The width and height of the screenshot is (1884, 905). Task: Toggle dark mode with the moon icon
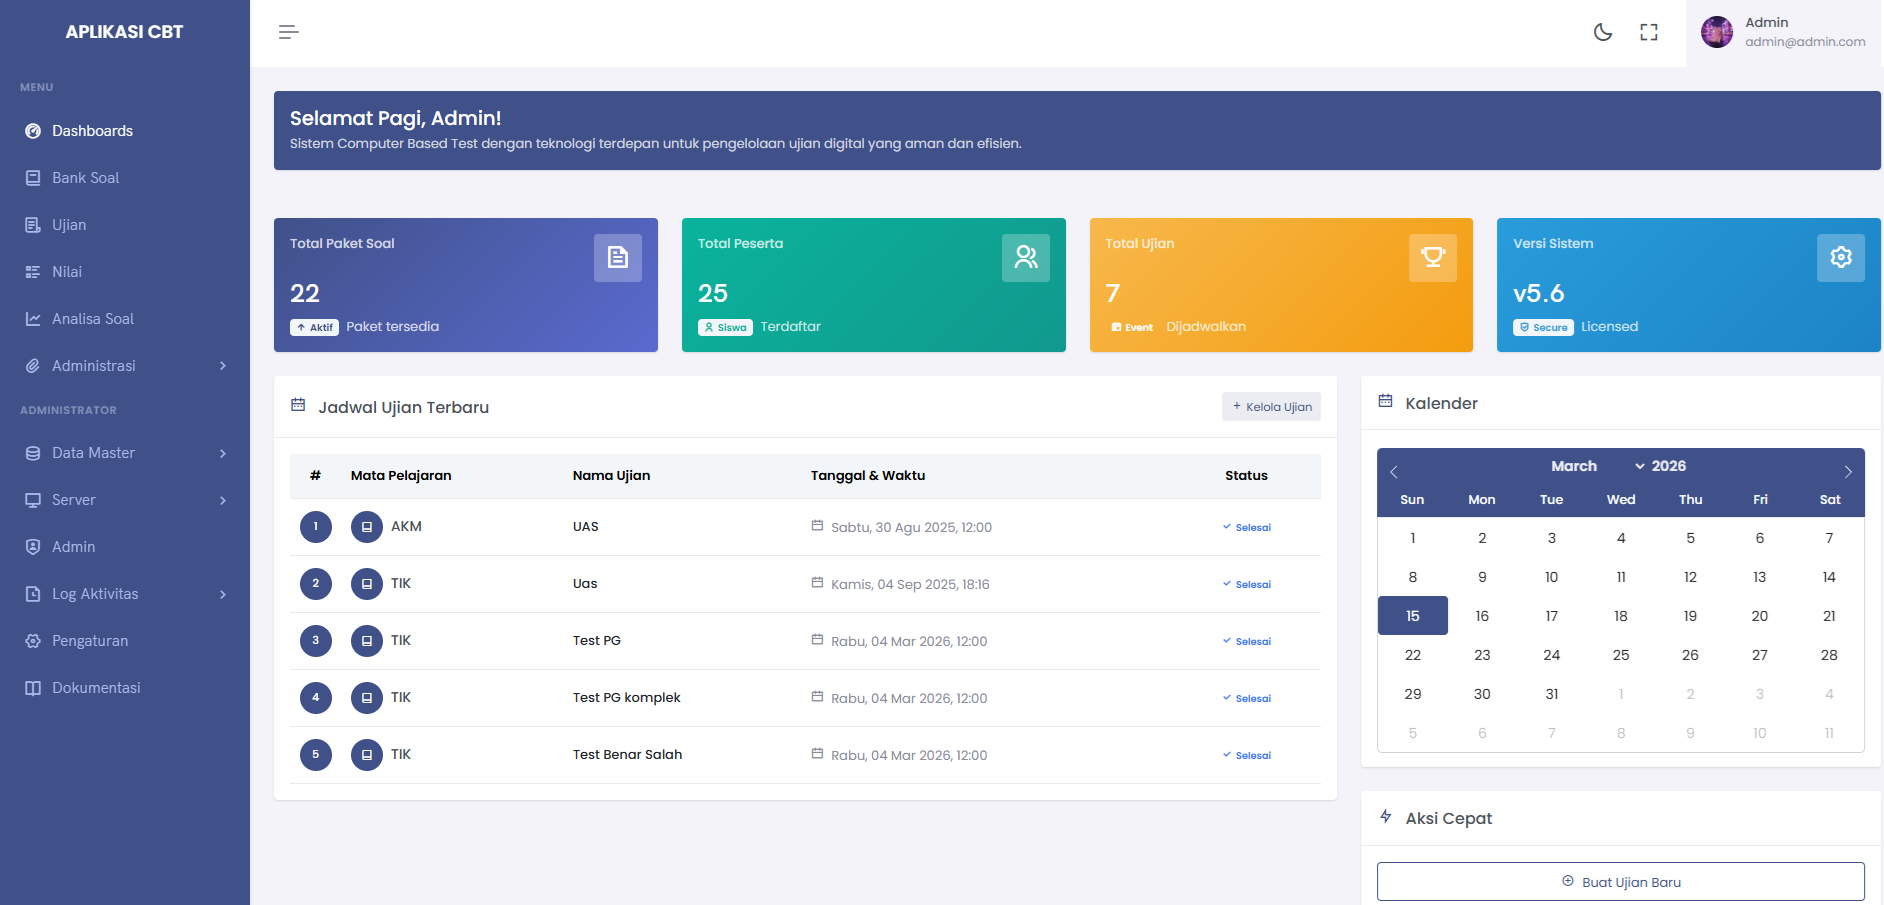click(x=1602, y=32)
